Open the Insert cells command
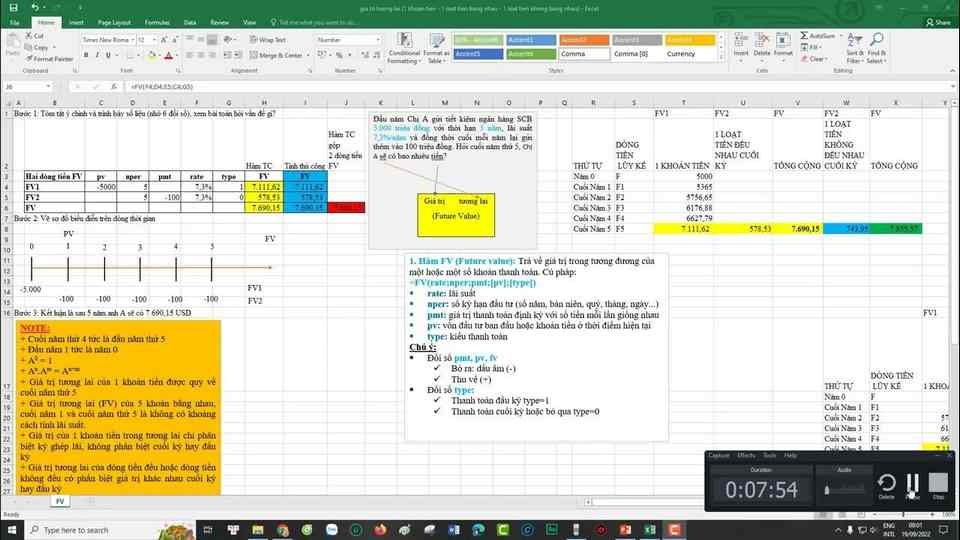The height and width of the screenshot is (540, 960). (x=741, y=47)
